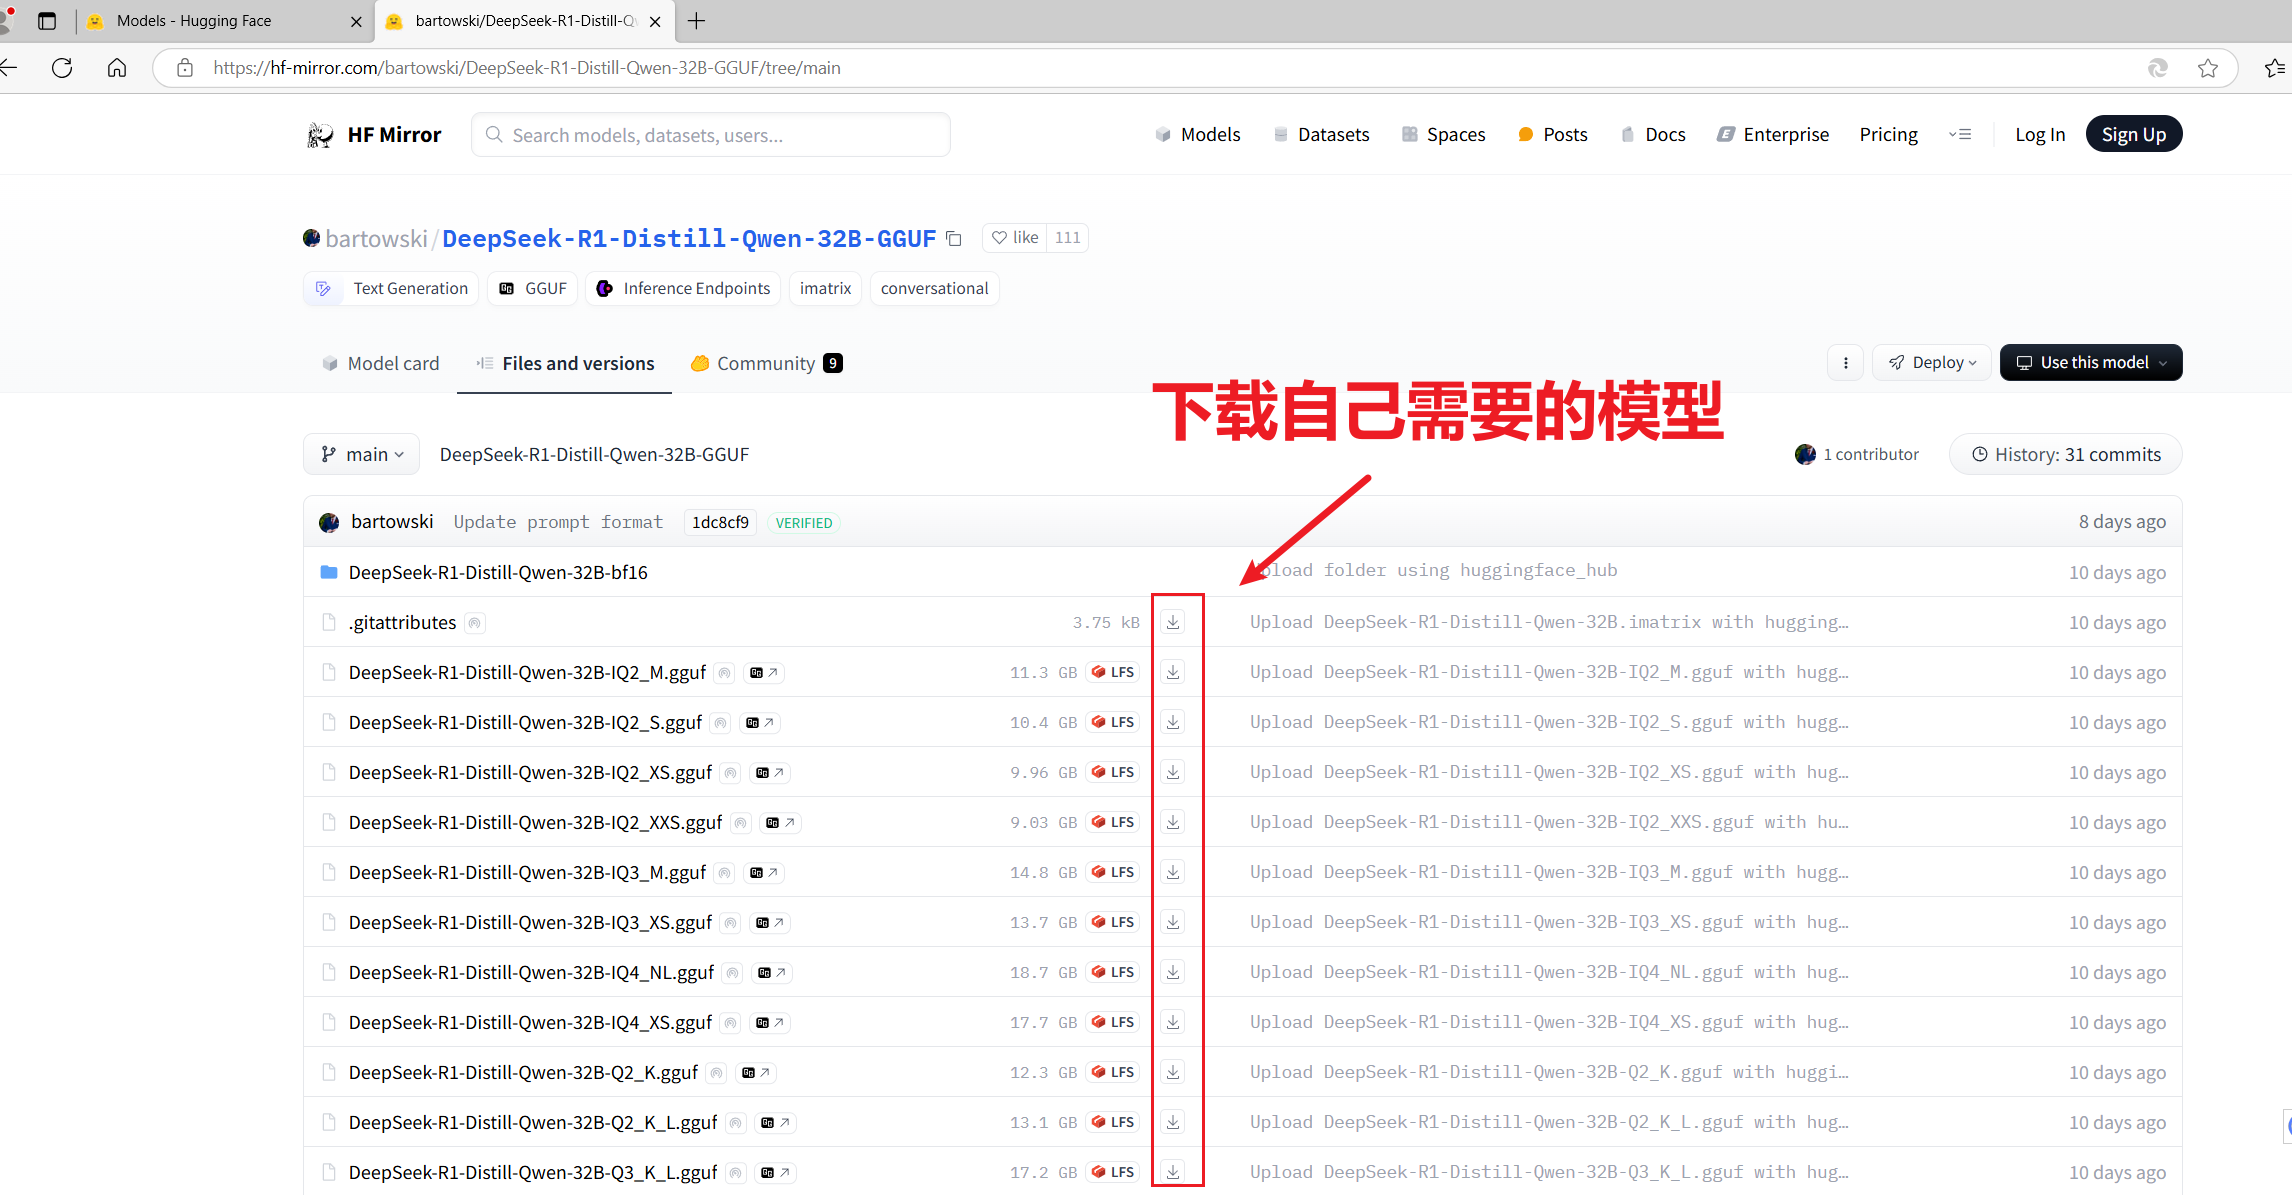
Task: Download the Q2_K.gguf file
Action: (1173, 1072)
